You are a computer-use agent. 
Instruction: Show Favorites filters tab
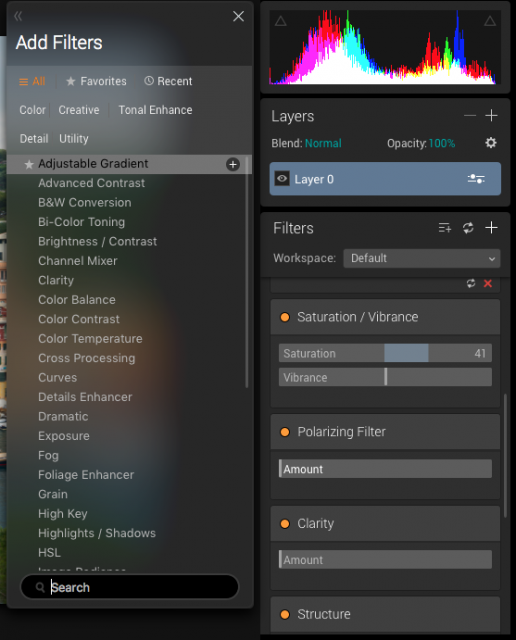(x=96, y=81)
